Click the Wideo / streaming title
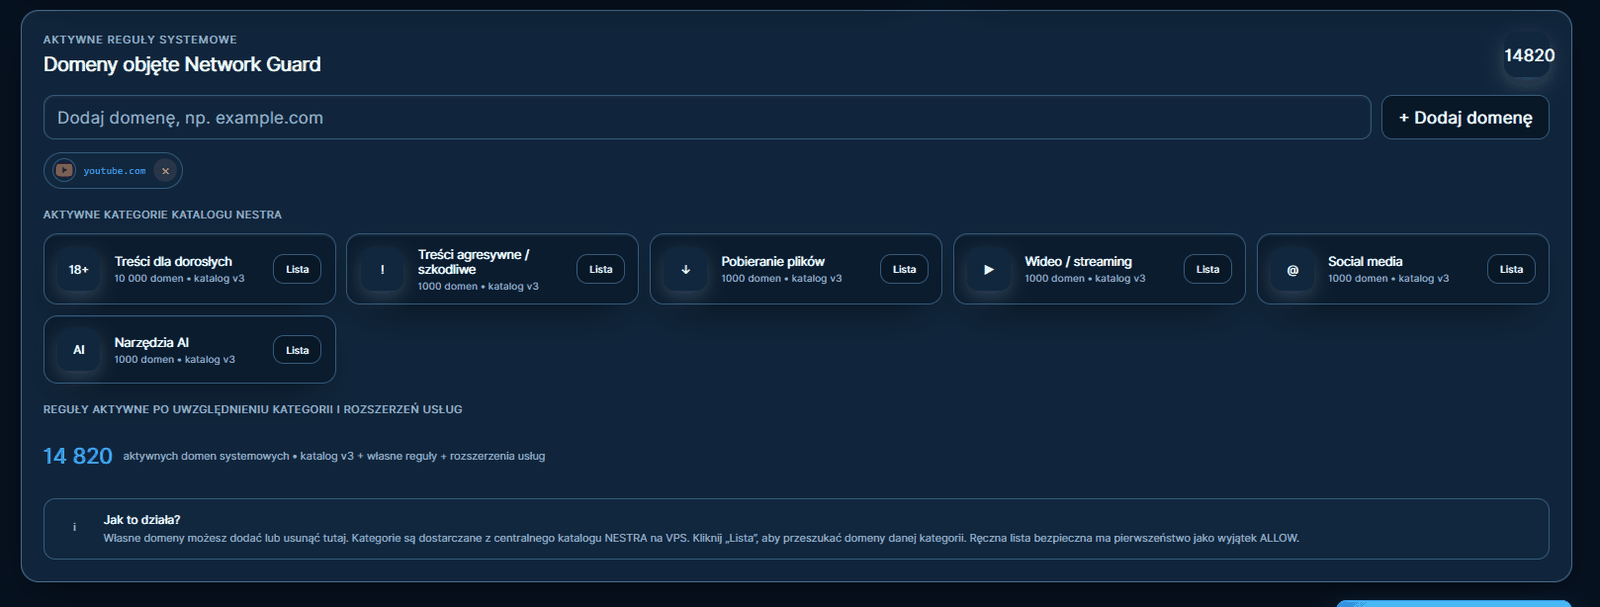The width and height of the screenshot is (1600, 607). [1078, 261]
